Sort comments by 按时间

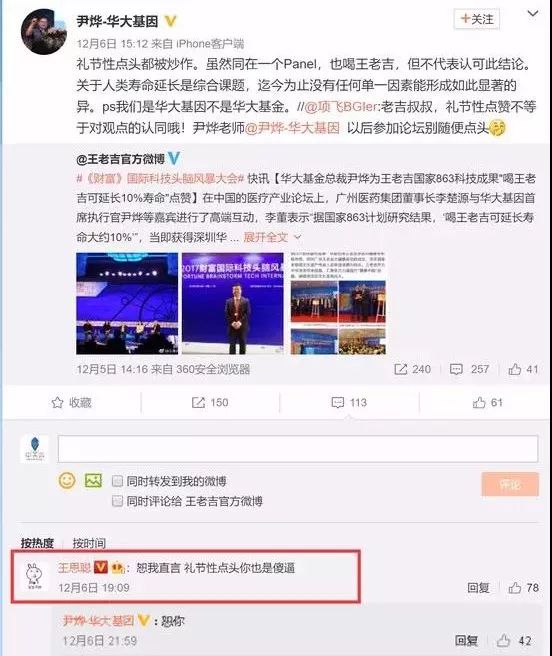click(89, 543)
